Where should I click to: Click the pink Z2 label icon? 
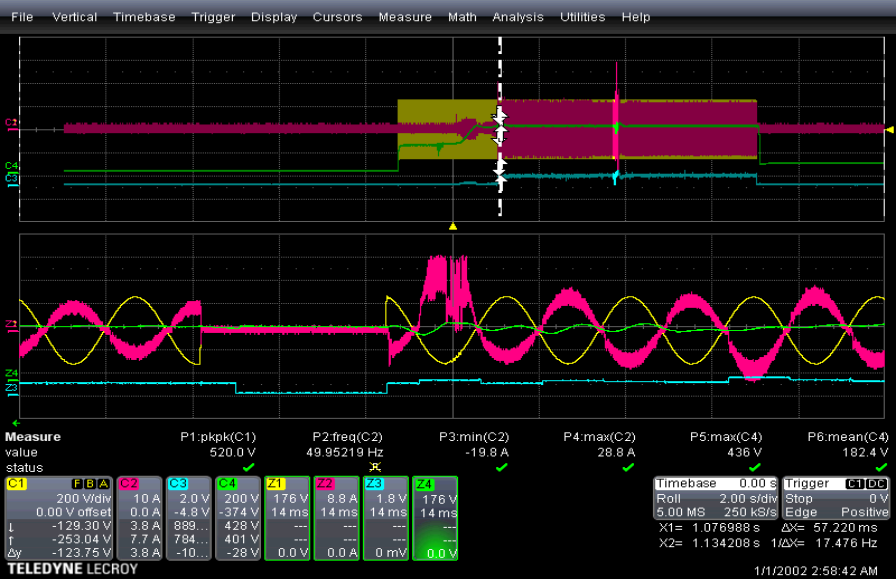325,484
